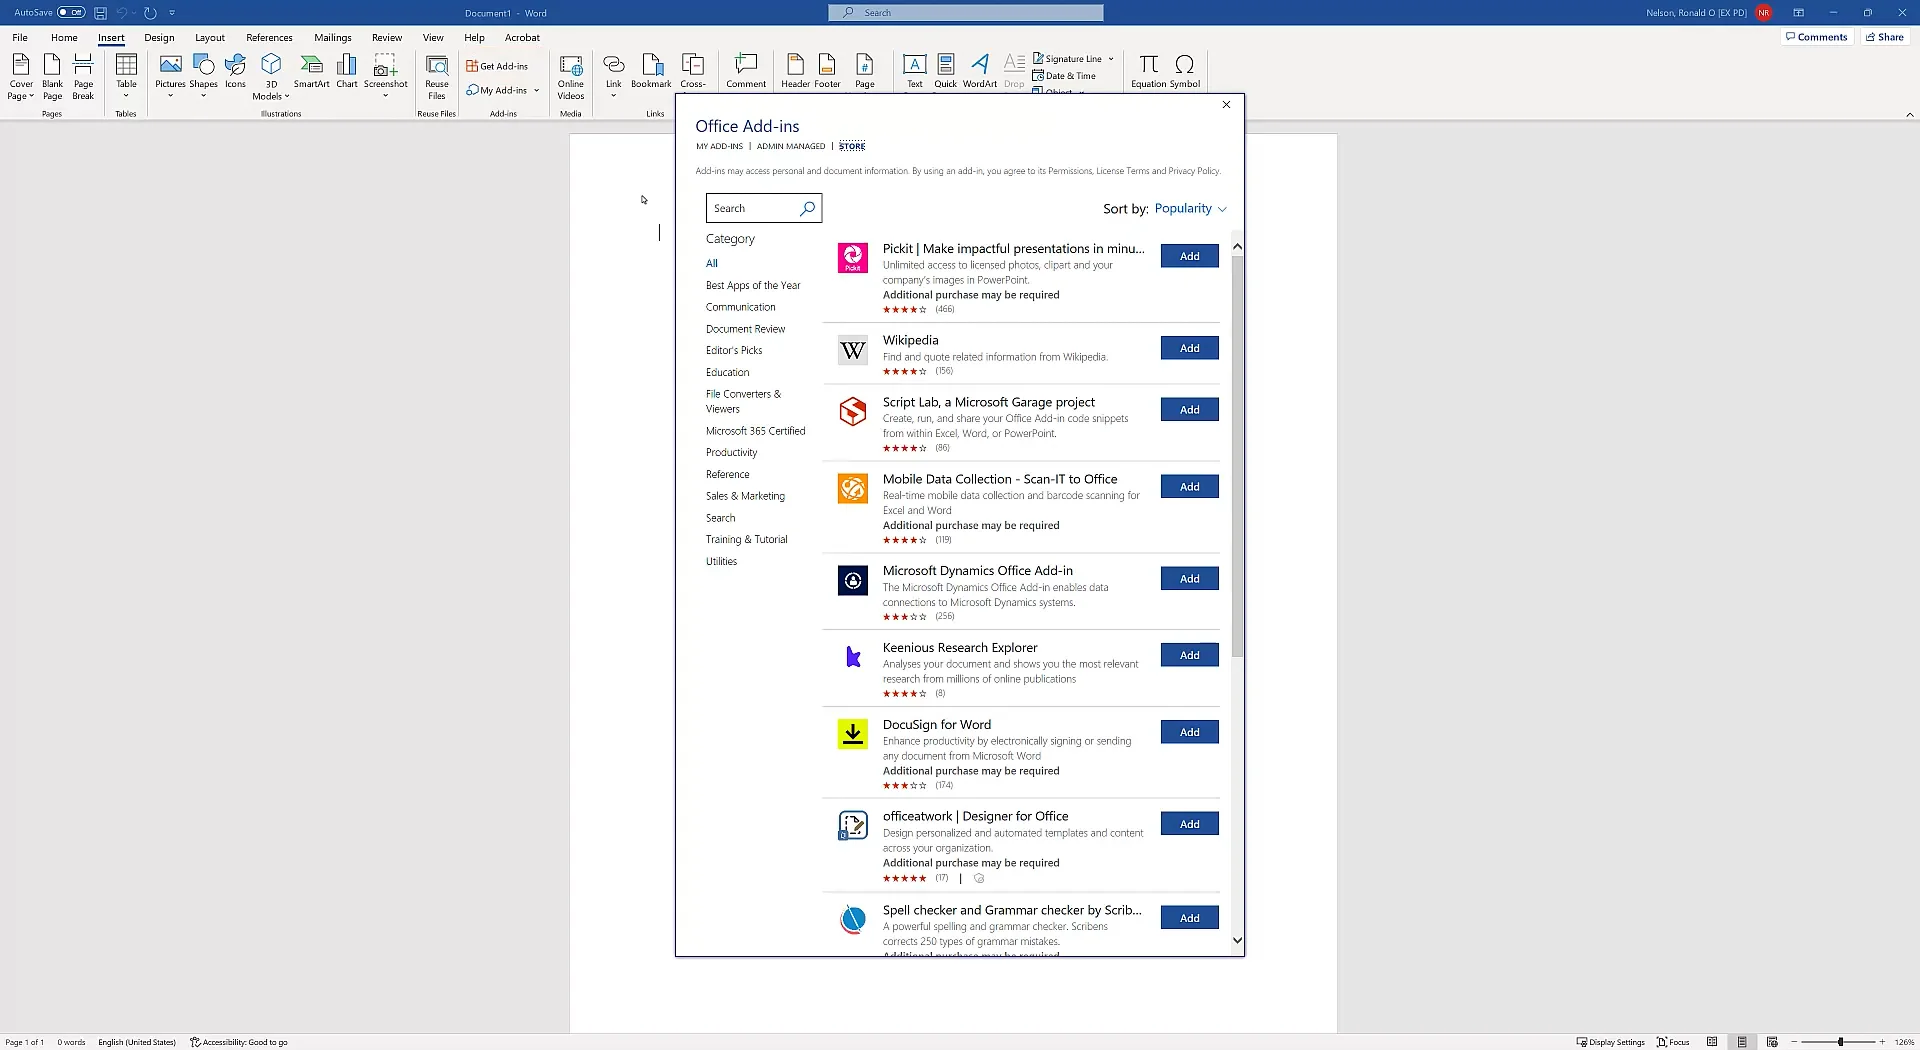Viewport: 1920px width, 1050px height.
Task: Open the Design ribbon tab
Action: tap(159, 37)
